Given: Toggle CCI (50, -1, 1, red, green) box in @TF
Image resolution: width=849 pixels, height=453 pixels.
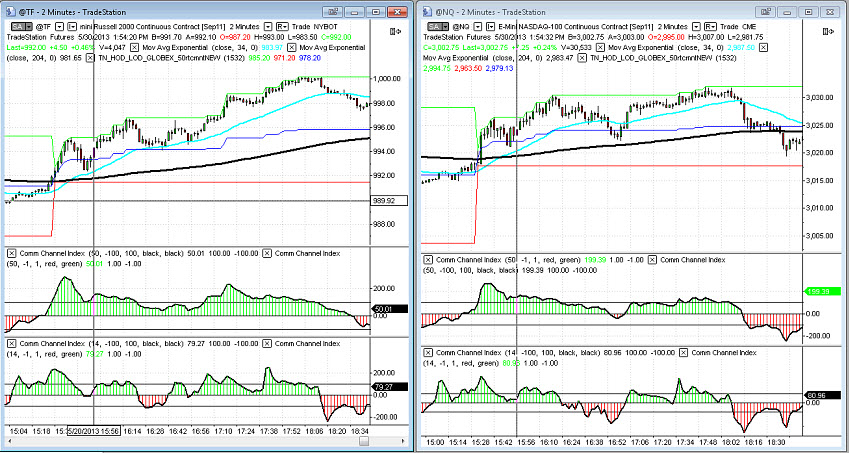Looking at the screenshot, I should 267,253.
